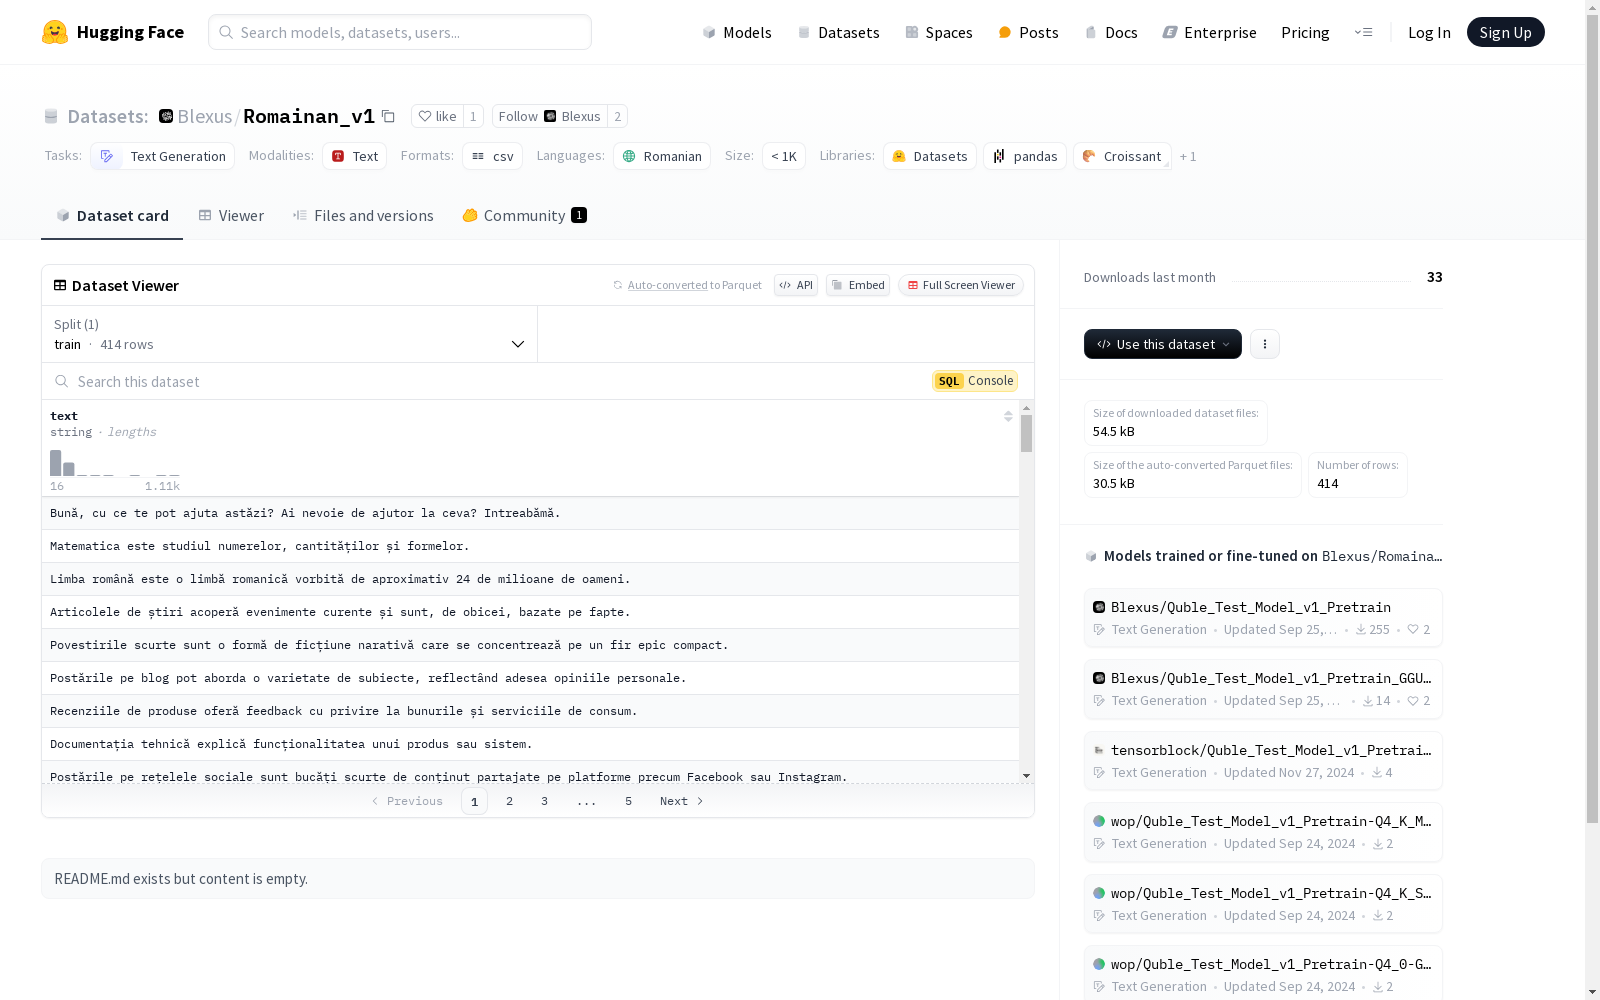Go to page 3 of the dataset
The image size is (1600, 1000).
click(x=544, y=801)
